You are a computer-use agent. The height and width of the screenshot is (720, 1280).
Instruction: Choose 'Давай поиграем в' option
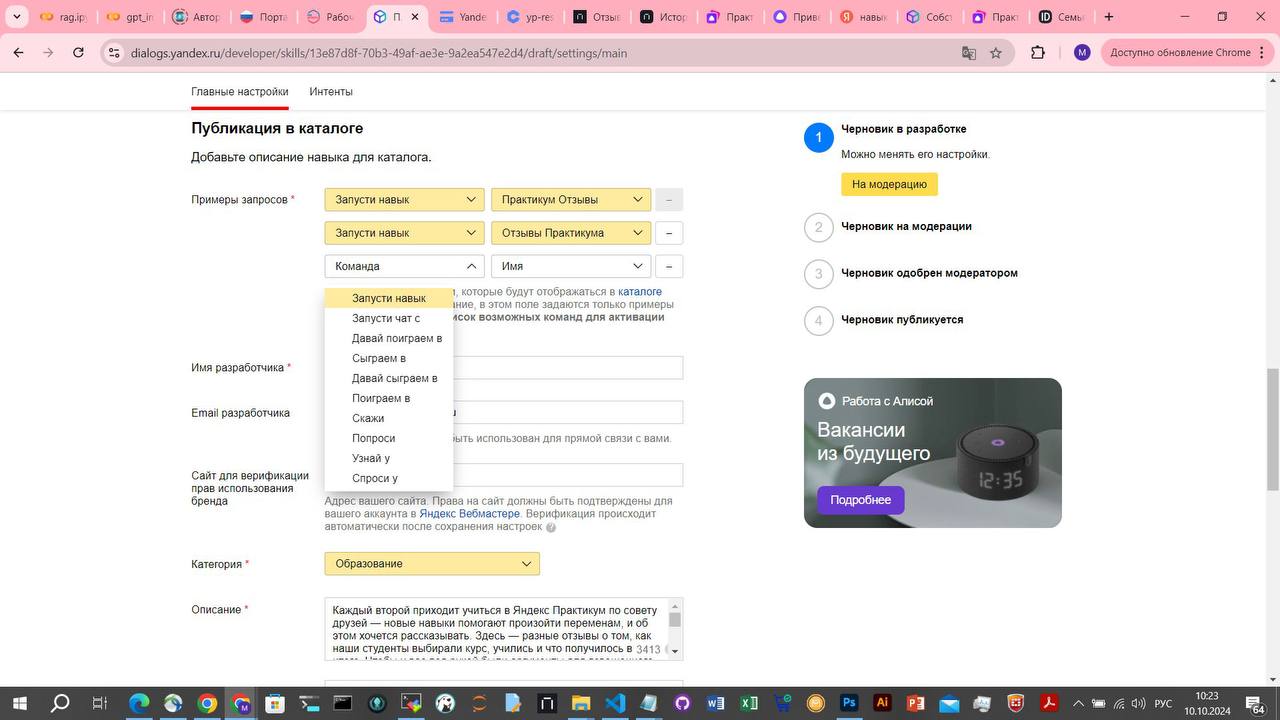tap(389, 338)
